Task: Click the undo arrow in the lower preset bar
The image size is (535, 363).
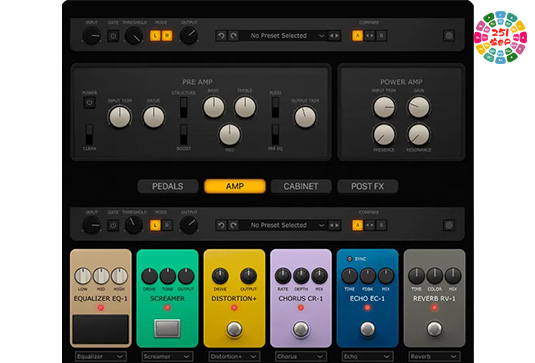Action: point(221,225)
